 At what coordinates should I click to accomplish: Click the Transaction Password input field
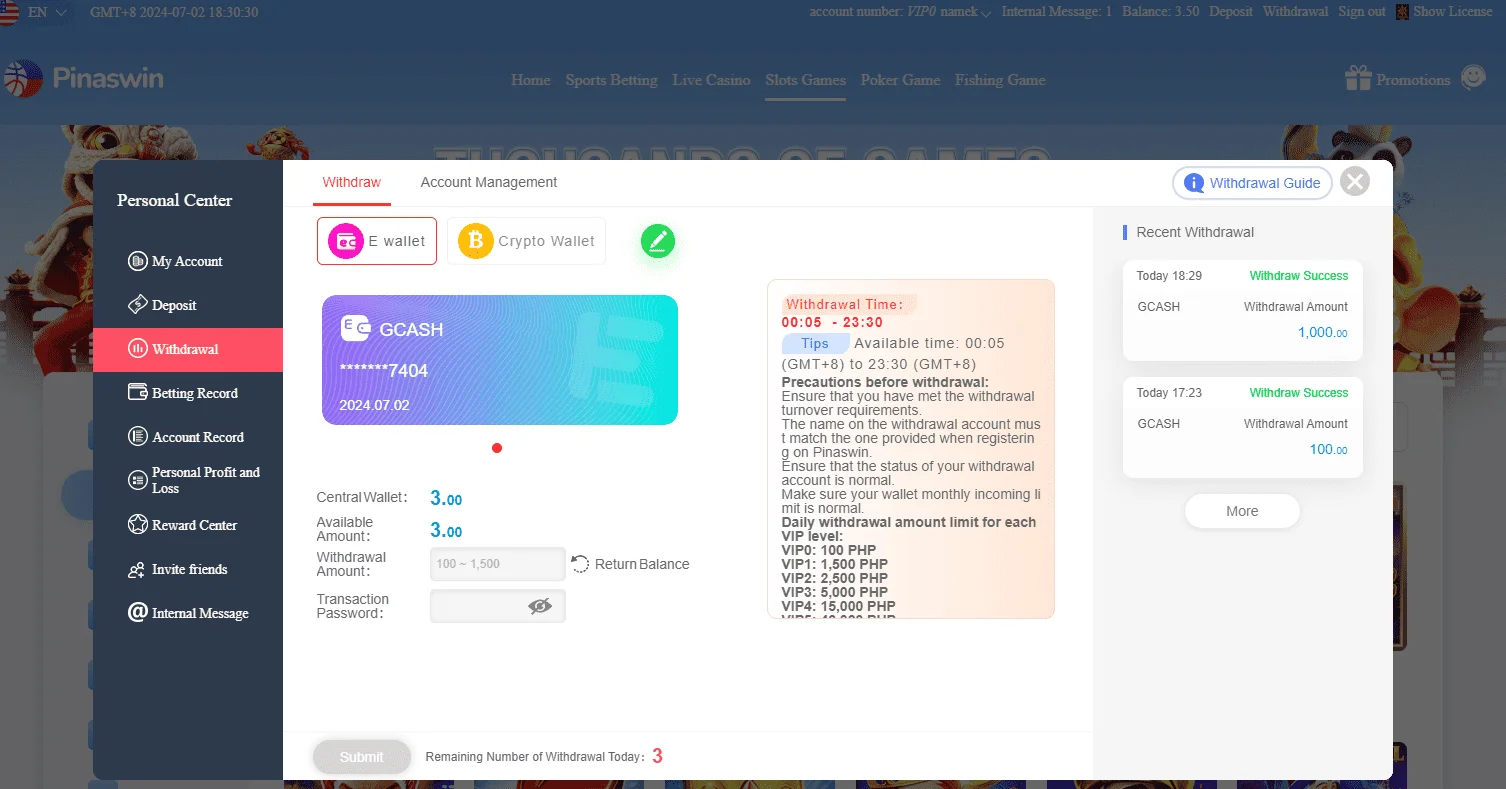(498, 606)
